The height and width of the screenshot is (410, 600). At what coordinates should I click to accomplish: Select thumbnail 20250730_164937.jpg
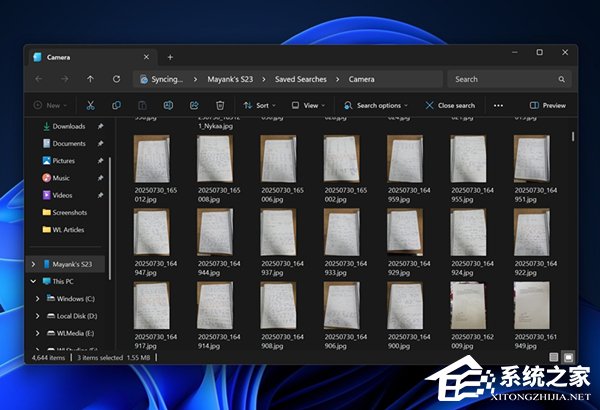279,232
